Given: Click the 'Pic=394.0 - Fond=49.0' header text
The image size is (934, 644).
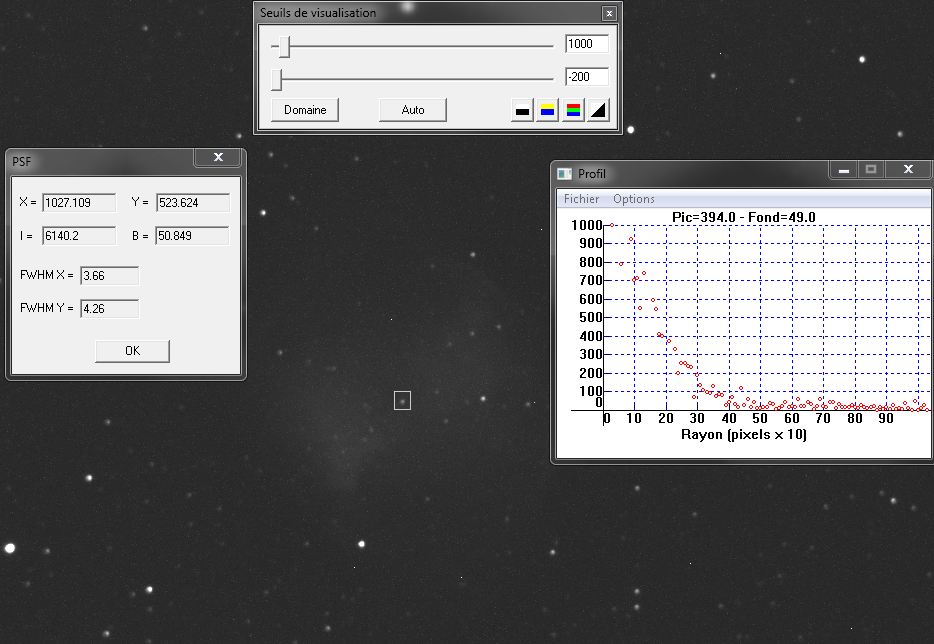Looking at the screenshot, I should tap(743, 217).
